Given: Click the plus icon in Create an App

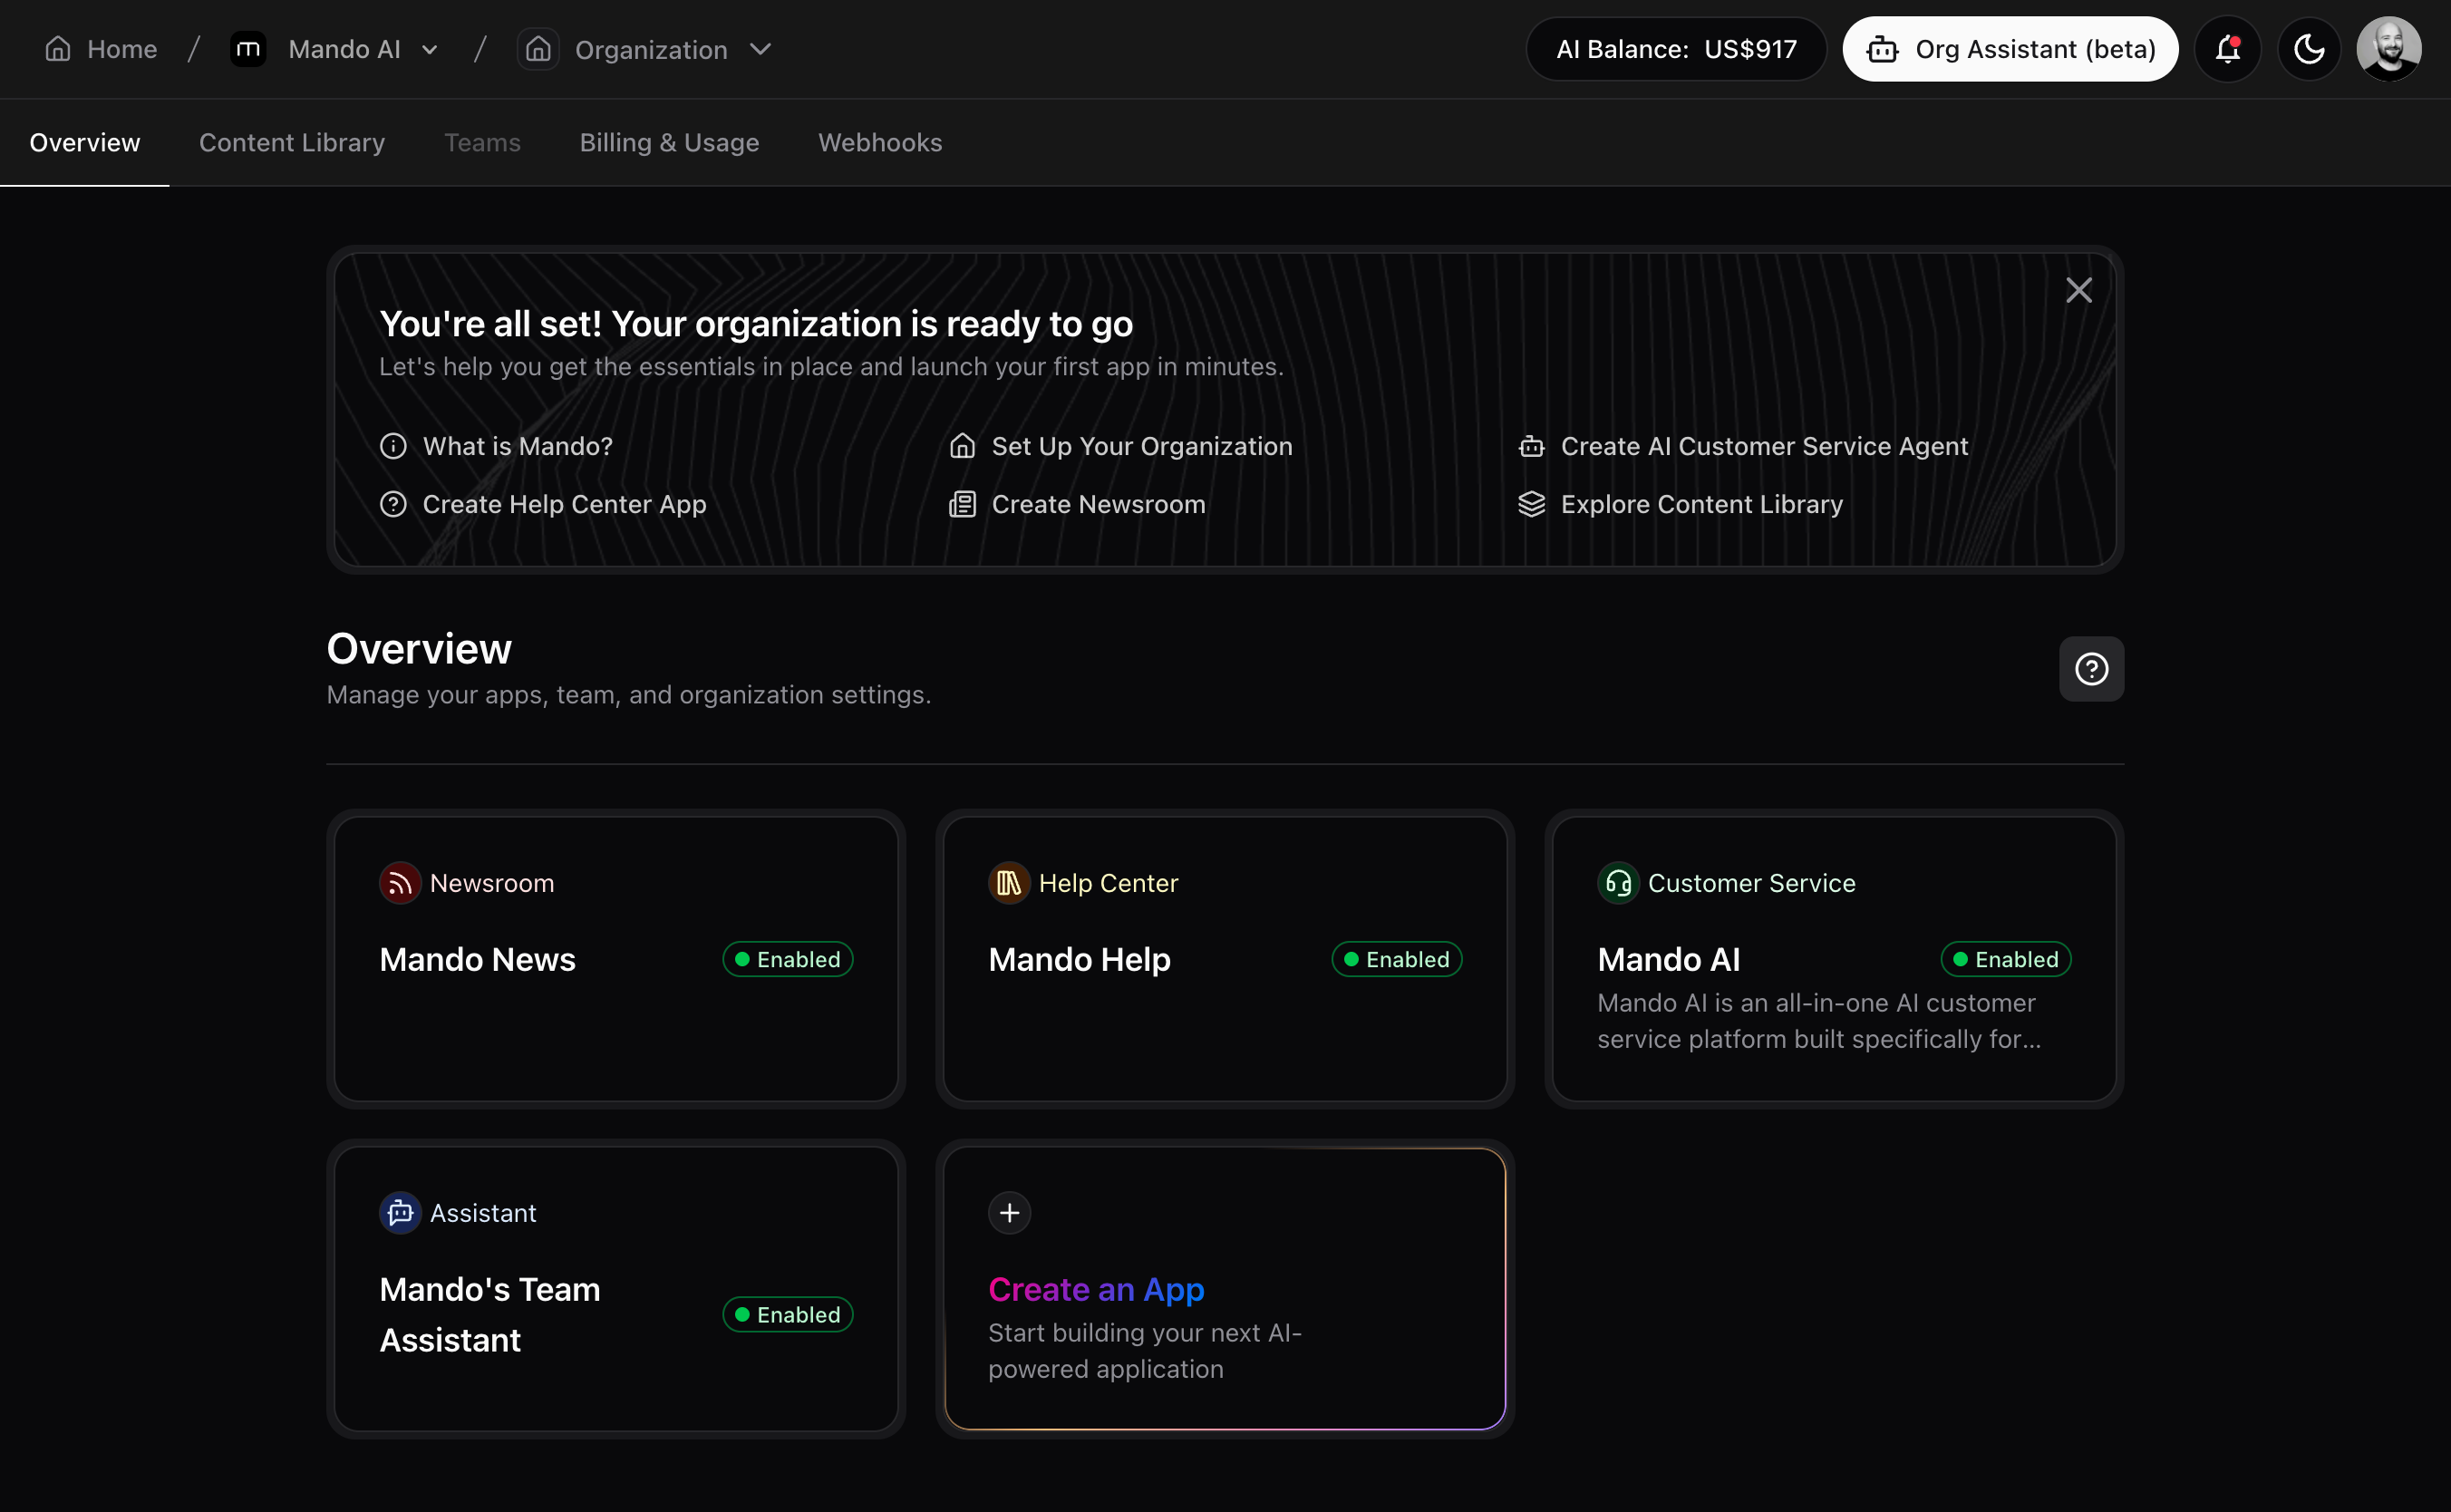Looking at the screenshot, I should 1009,1213.
